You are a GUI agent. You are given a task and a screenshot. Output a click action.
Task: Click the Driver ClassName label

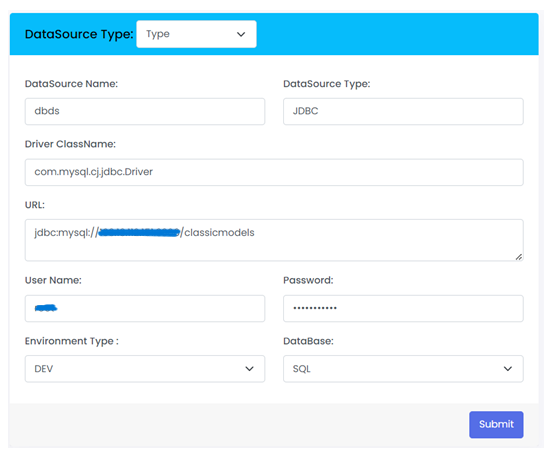coord(70,144)
